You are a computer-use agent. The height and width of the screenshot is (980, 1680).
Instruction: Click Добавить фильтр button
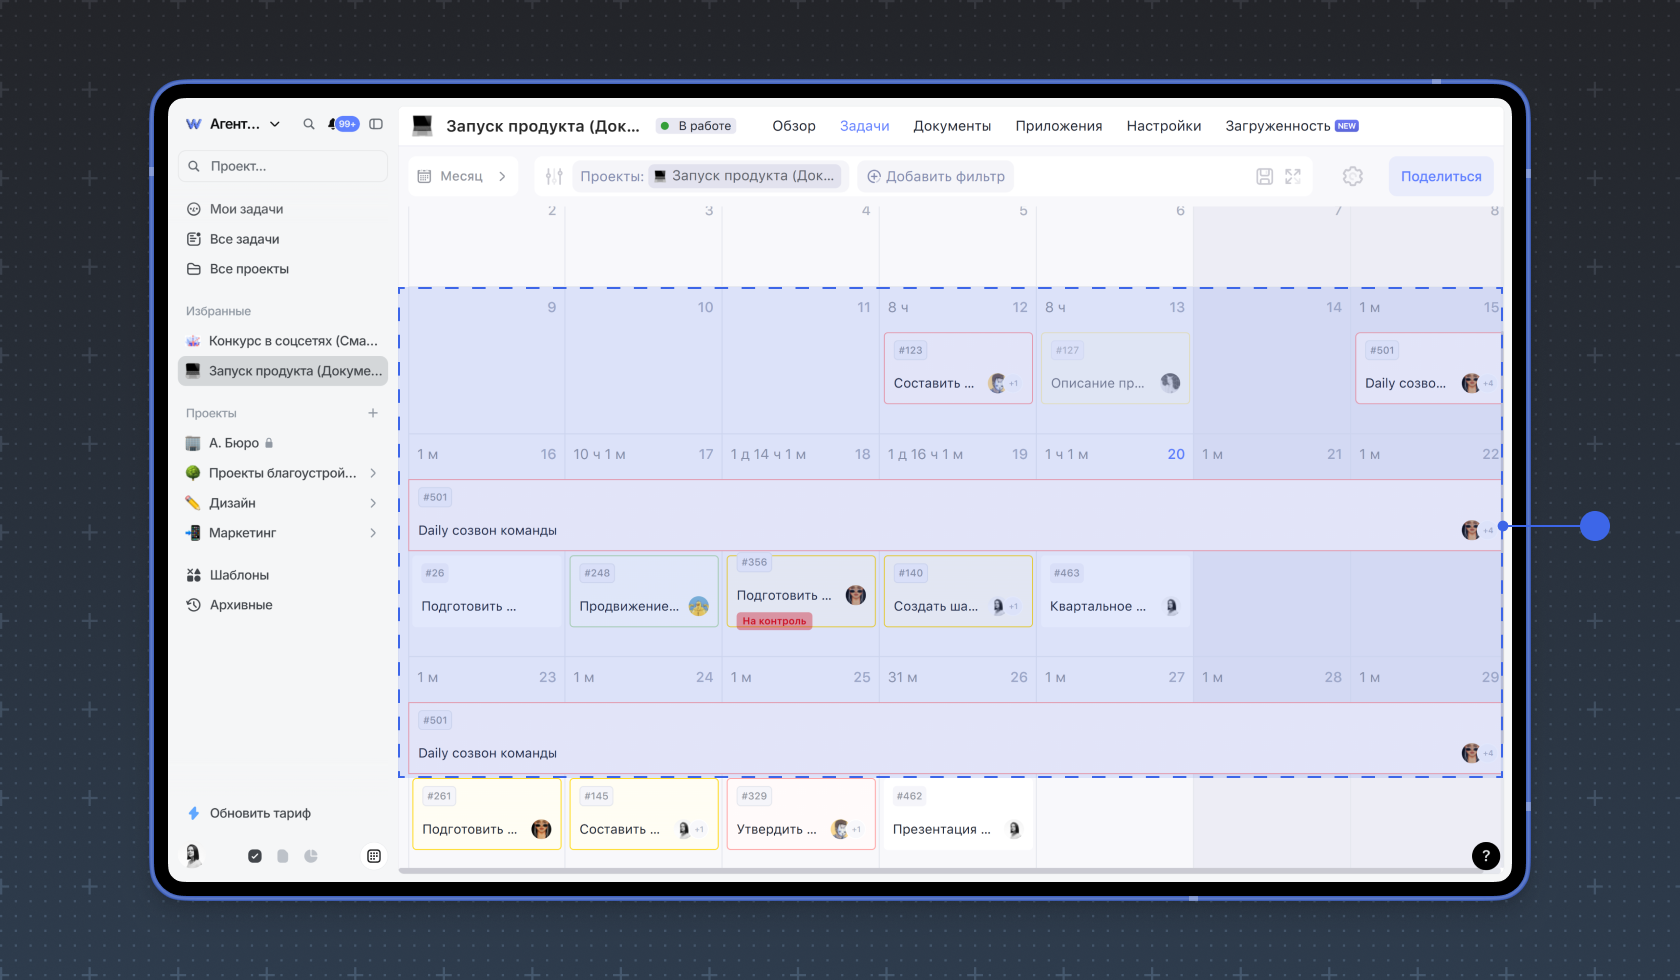(x=935, y=176)
